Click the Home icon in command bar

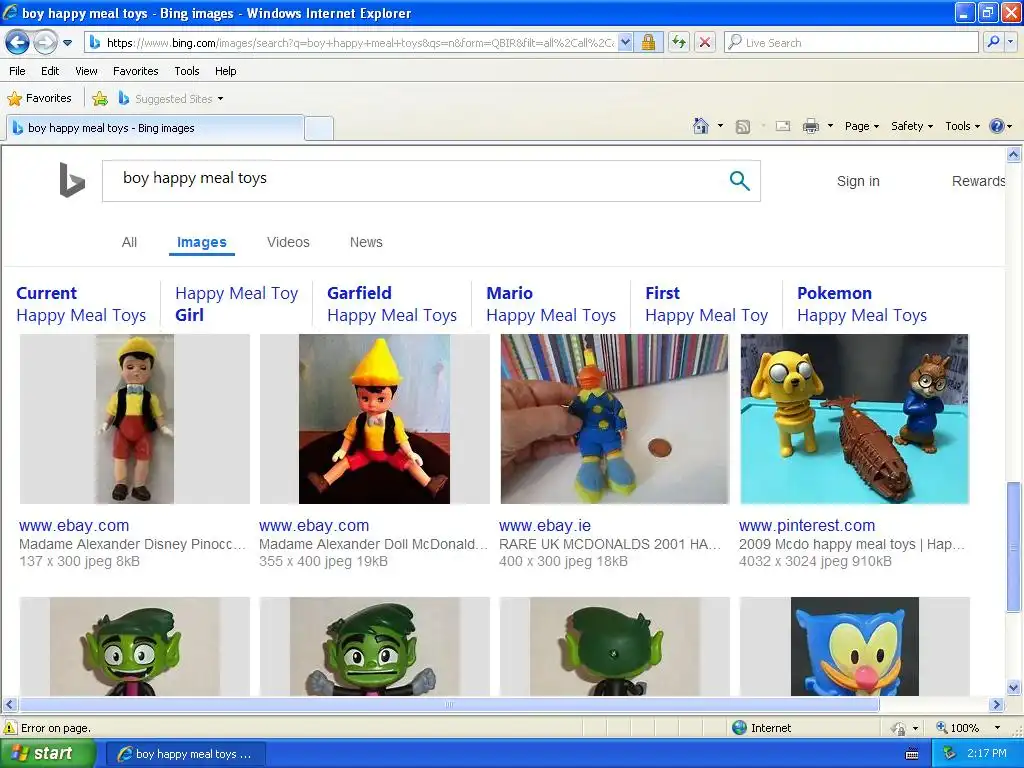pos(701,126)
